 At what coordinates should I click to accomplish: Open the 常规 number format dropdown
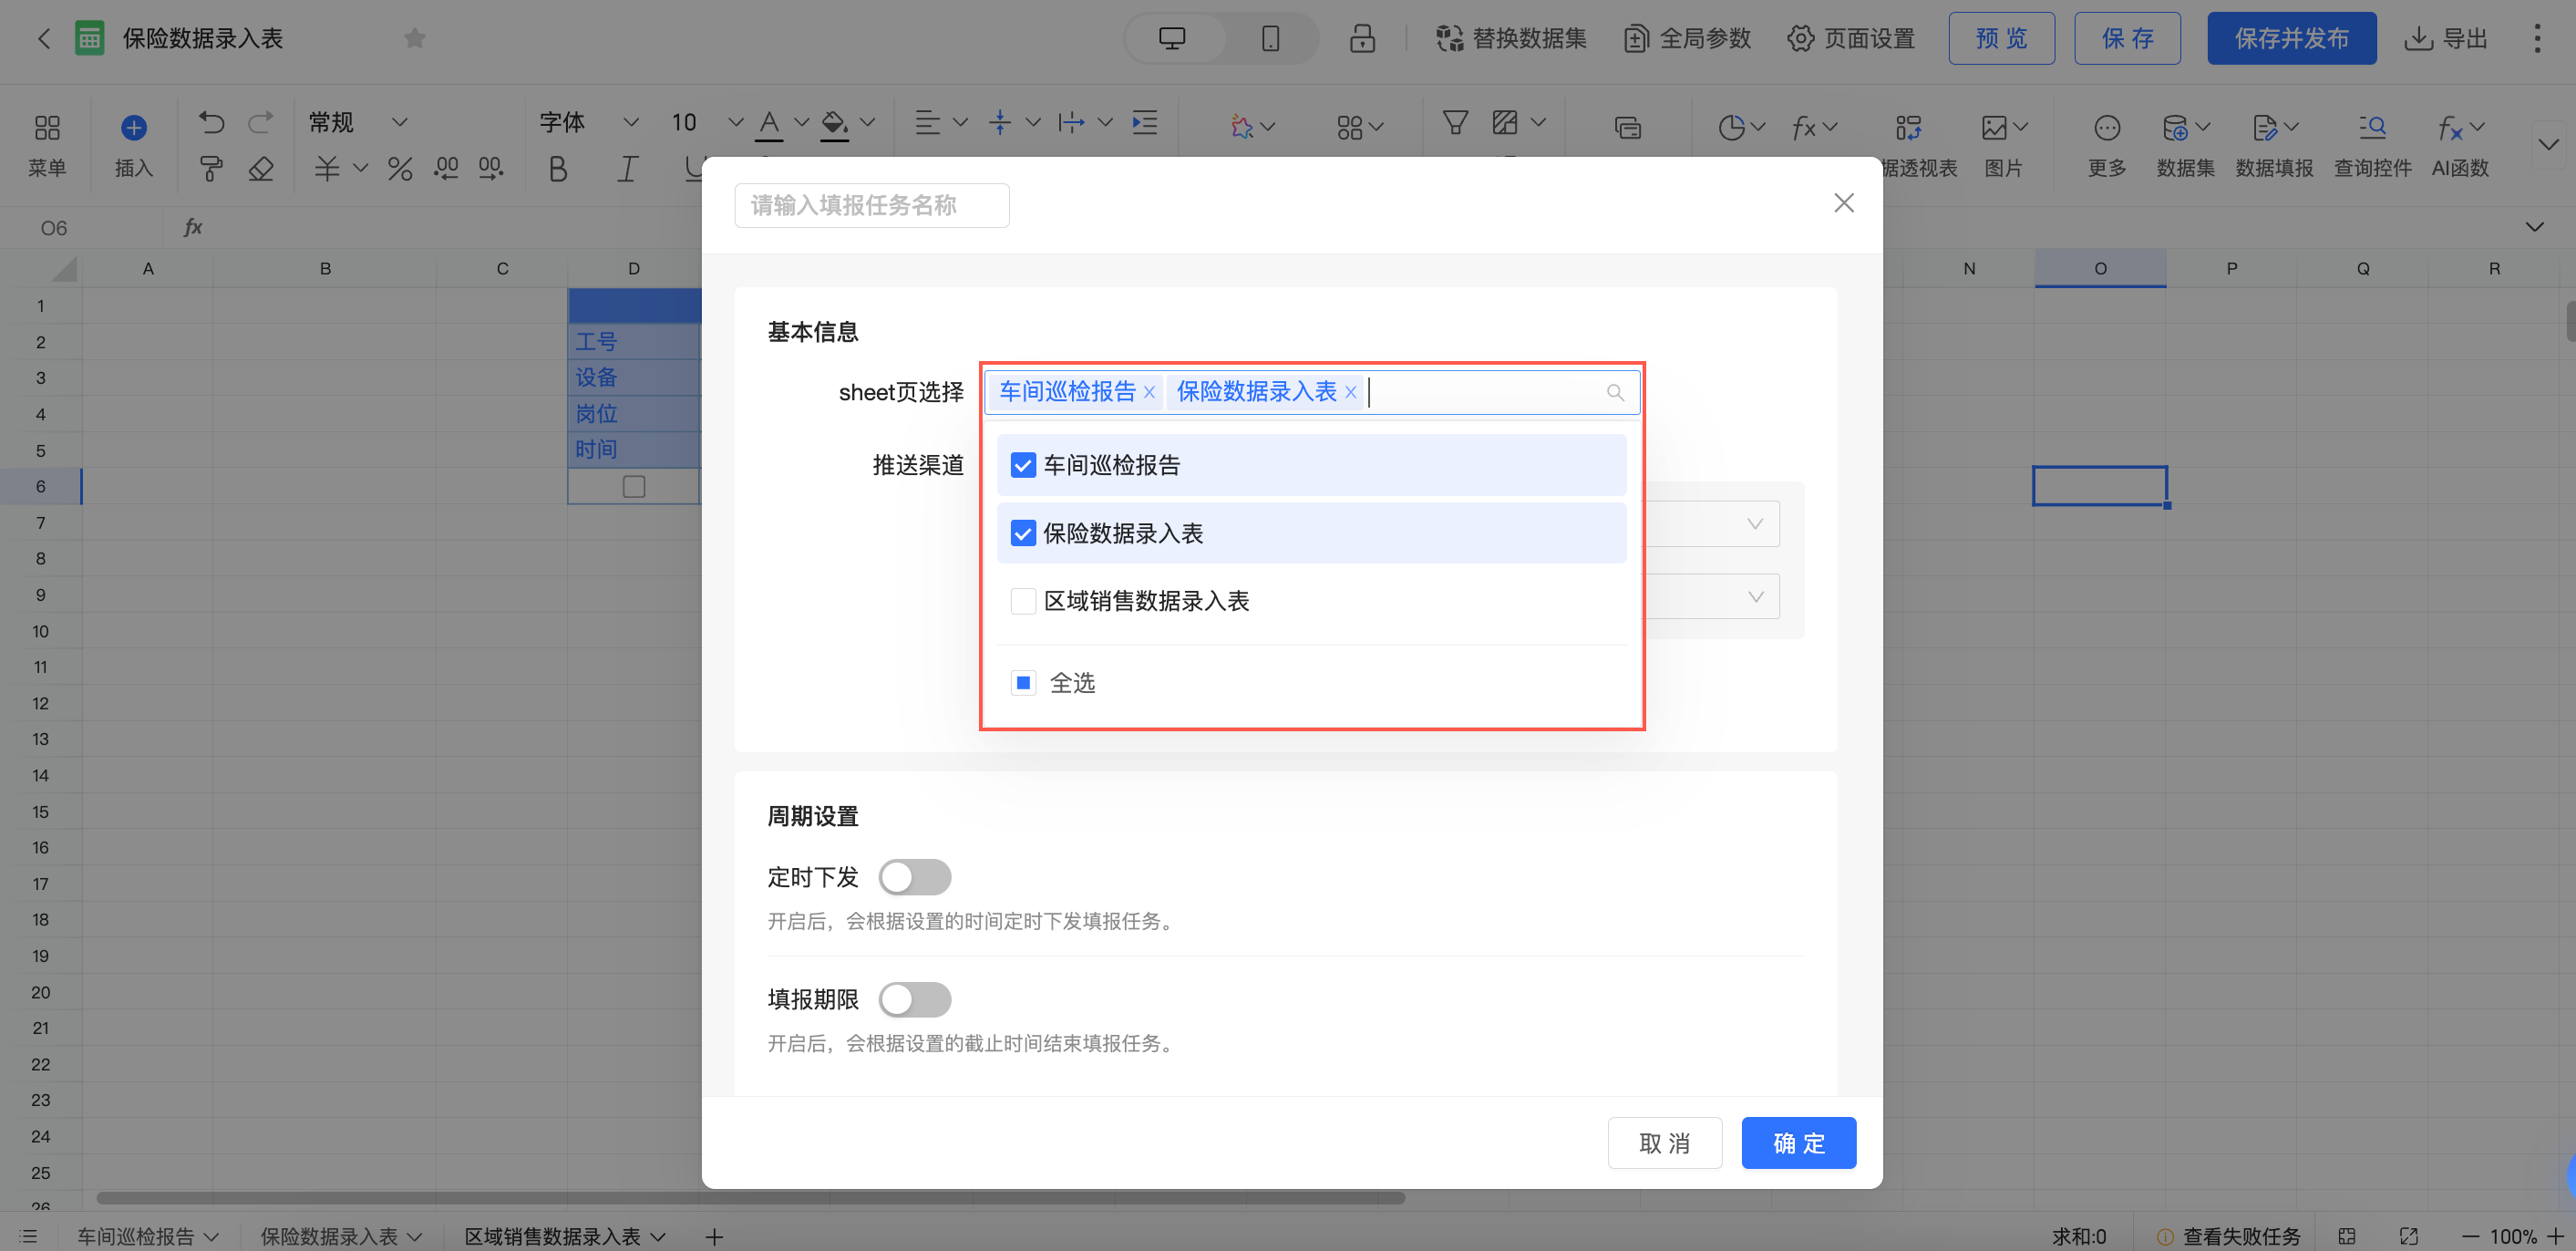tap(359, 122)
